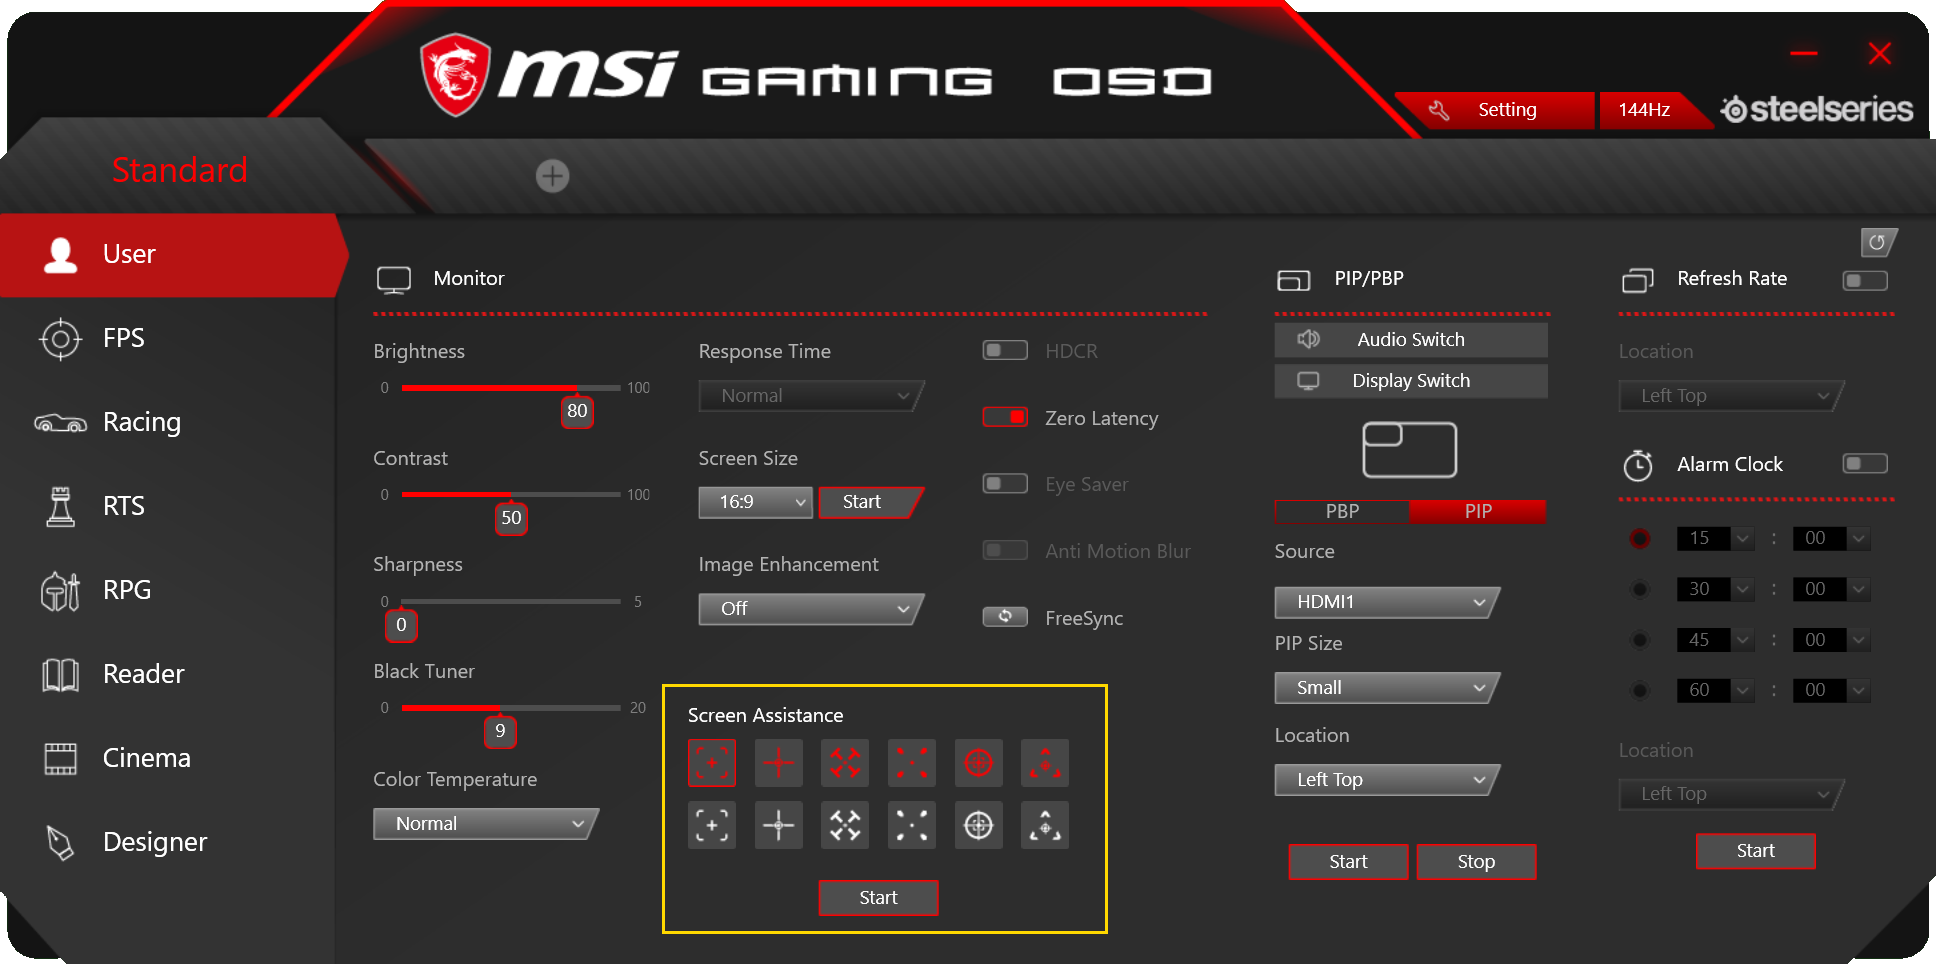Click the PIP layout preview thumbnail

[x=1409, y=450]
